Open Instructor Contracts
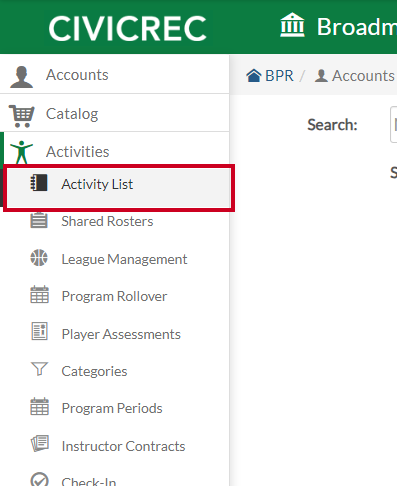The height and width of the screenshot is (486, 397). pos(123,446)
